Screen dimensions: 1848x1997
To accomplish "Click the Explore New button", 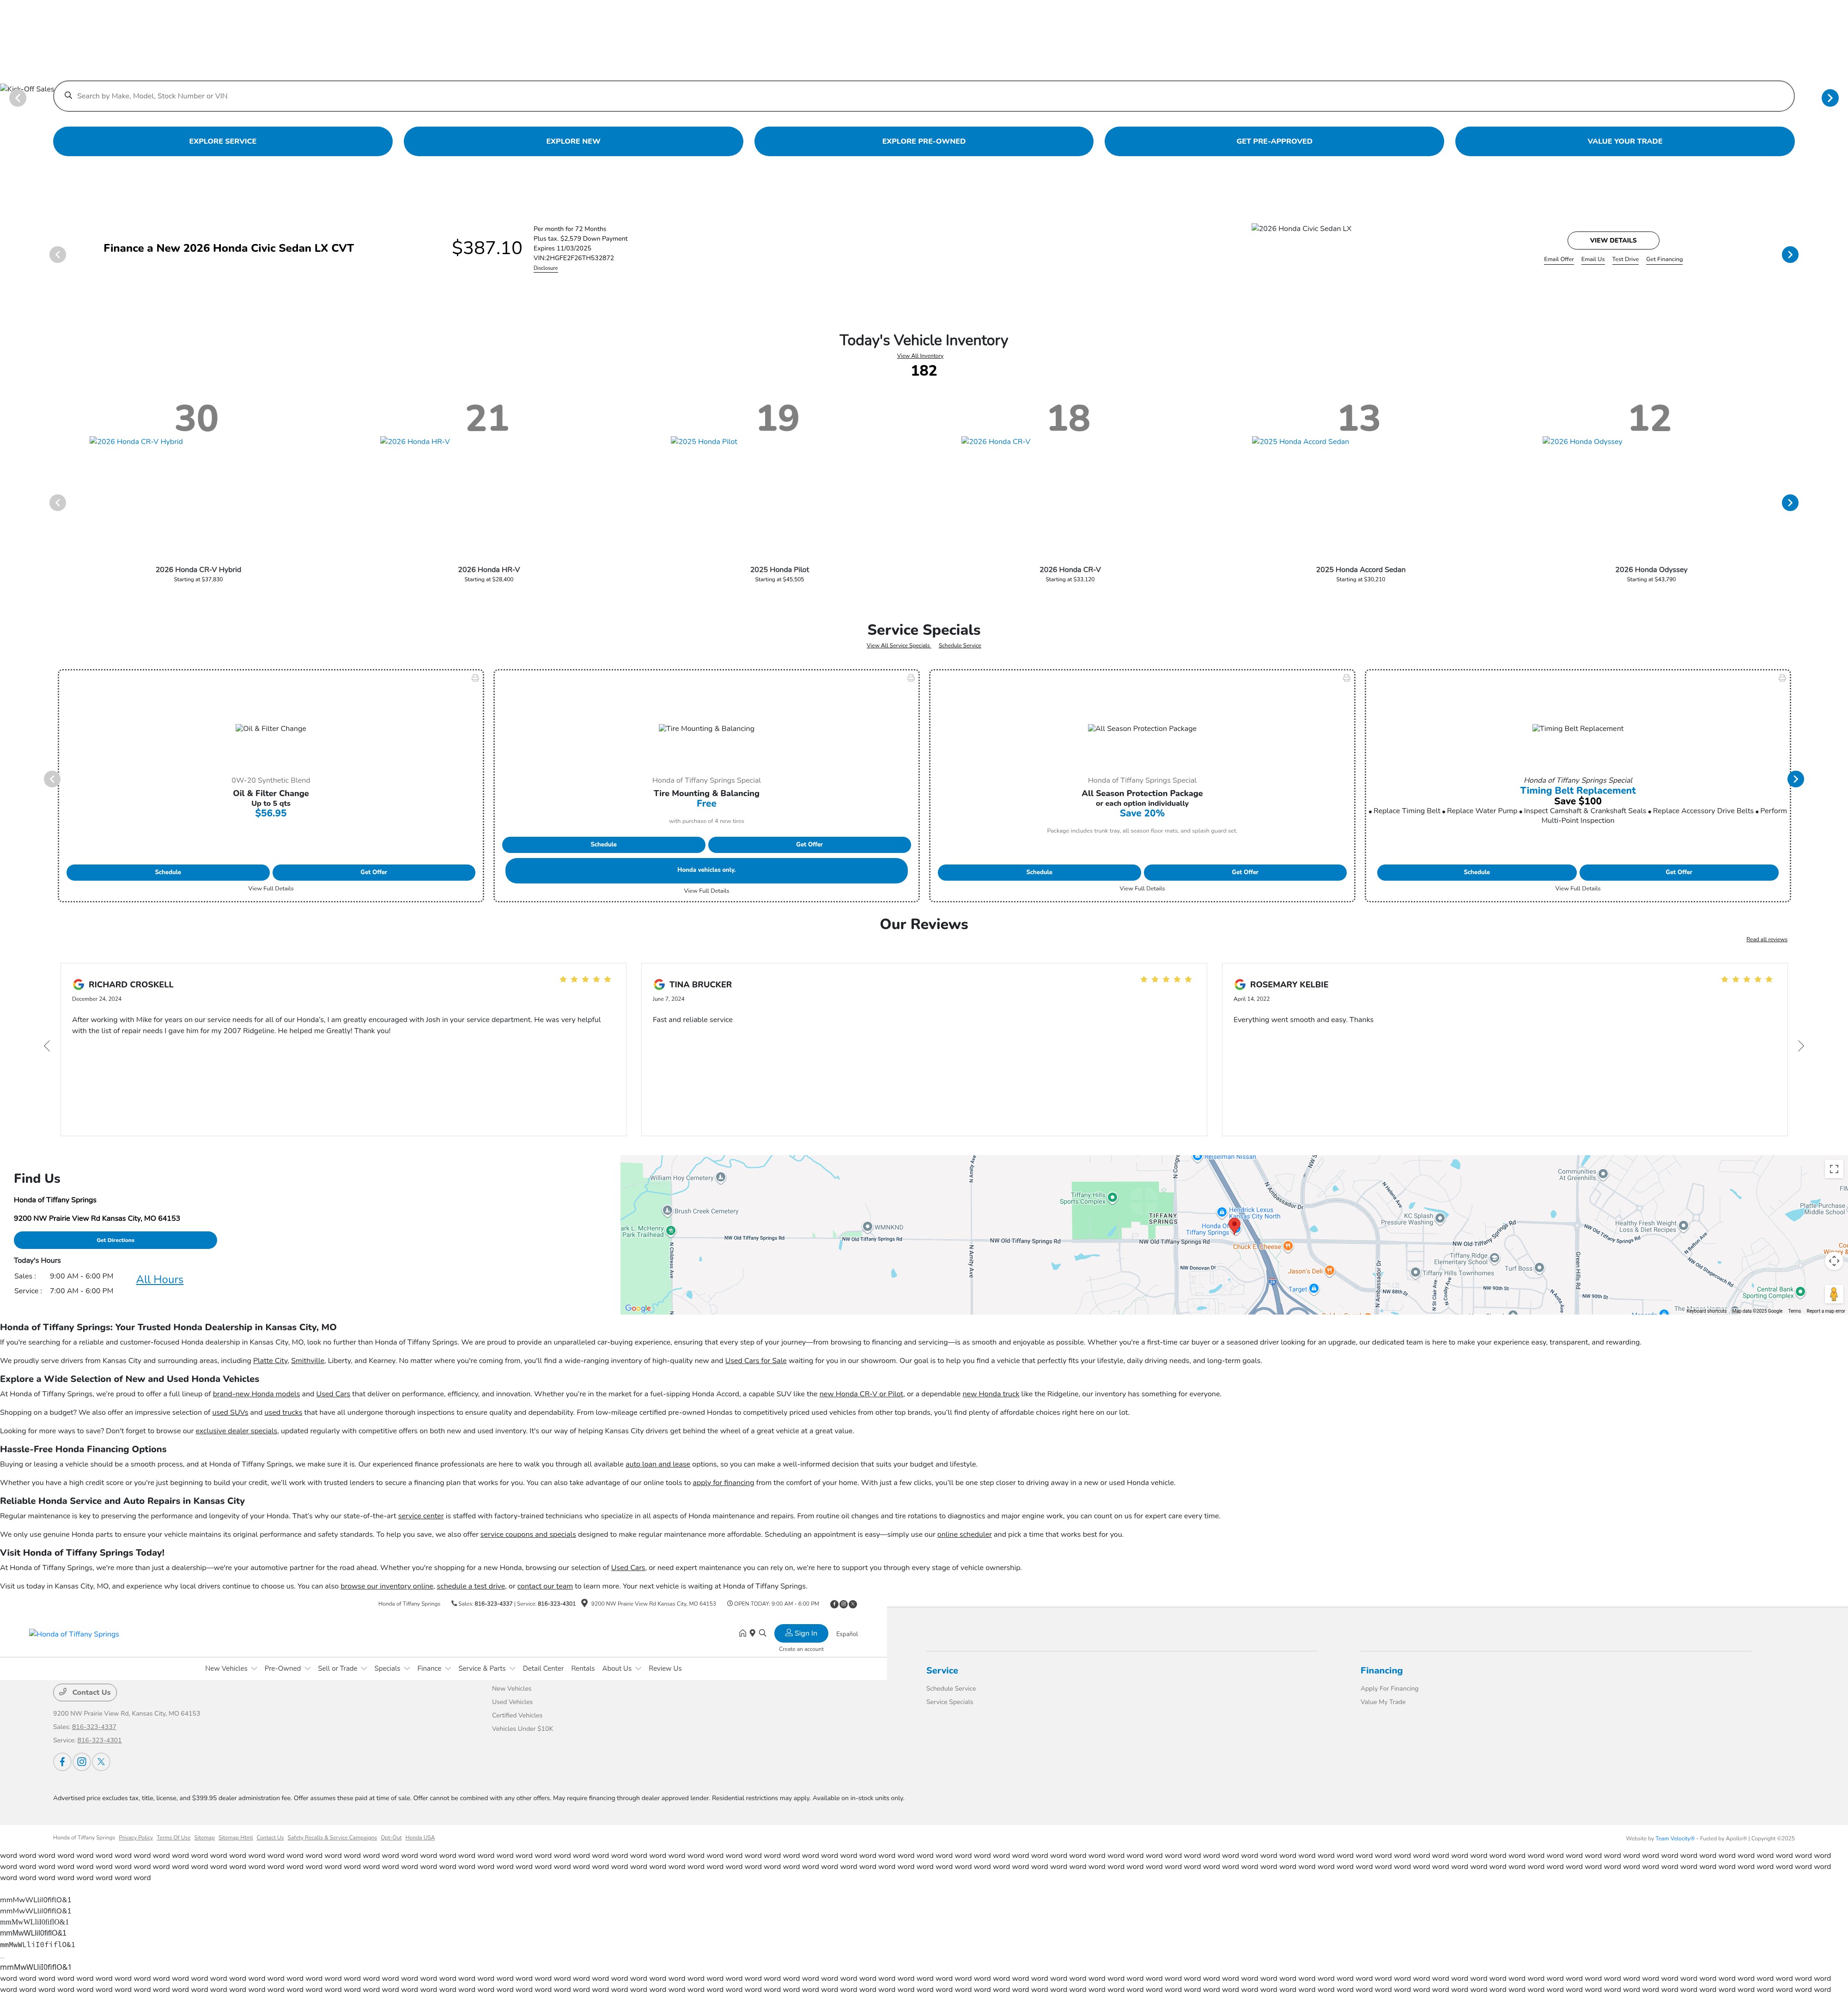I will (573, 141).
